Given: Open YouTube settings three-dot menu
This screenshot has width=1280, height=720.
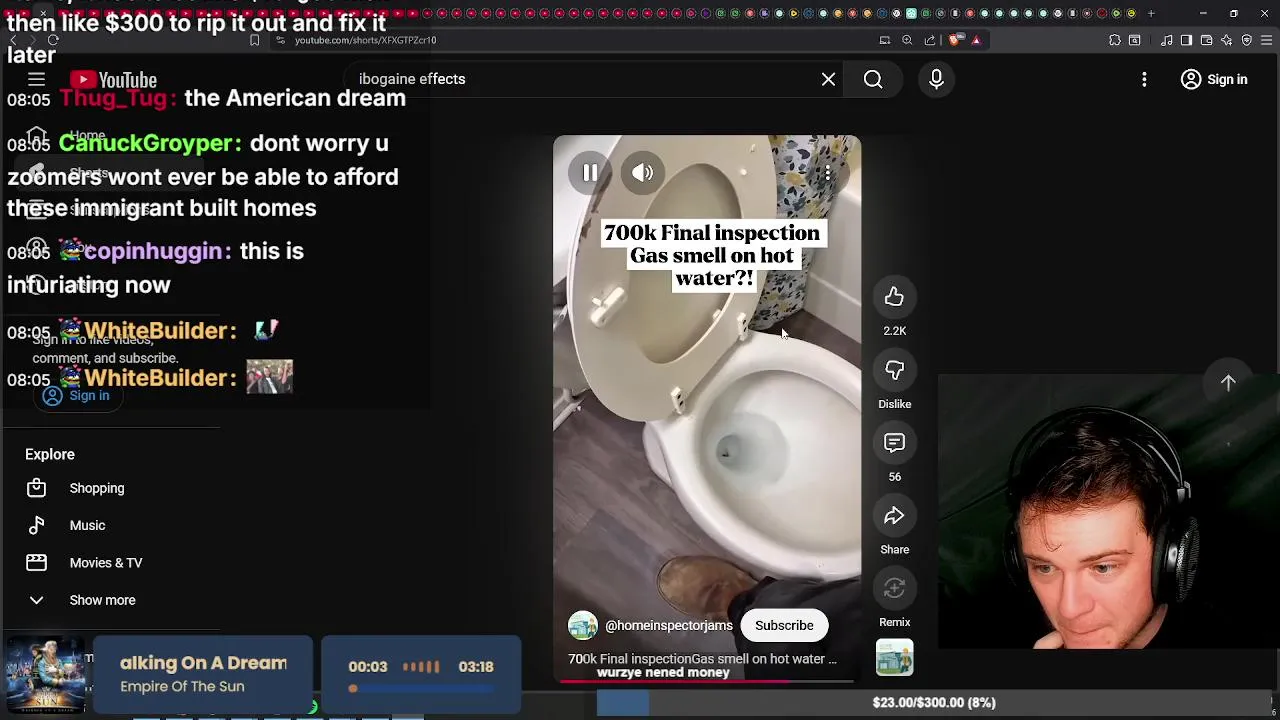Looking at the screenshot, I should click(x=1144, y=79).
